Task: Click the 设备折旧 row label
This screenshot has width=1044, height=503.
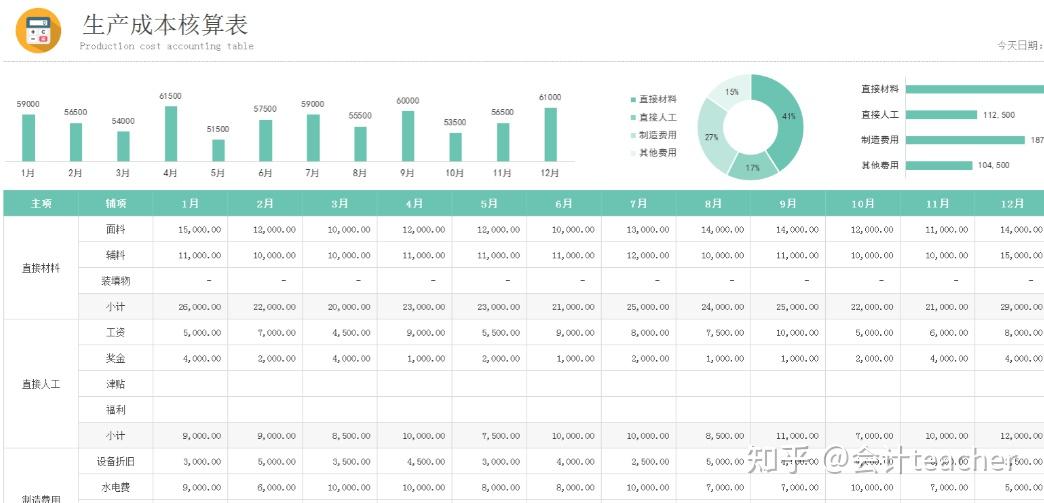Action: click(x=116, y=461)
